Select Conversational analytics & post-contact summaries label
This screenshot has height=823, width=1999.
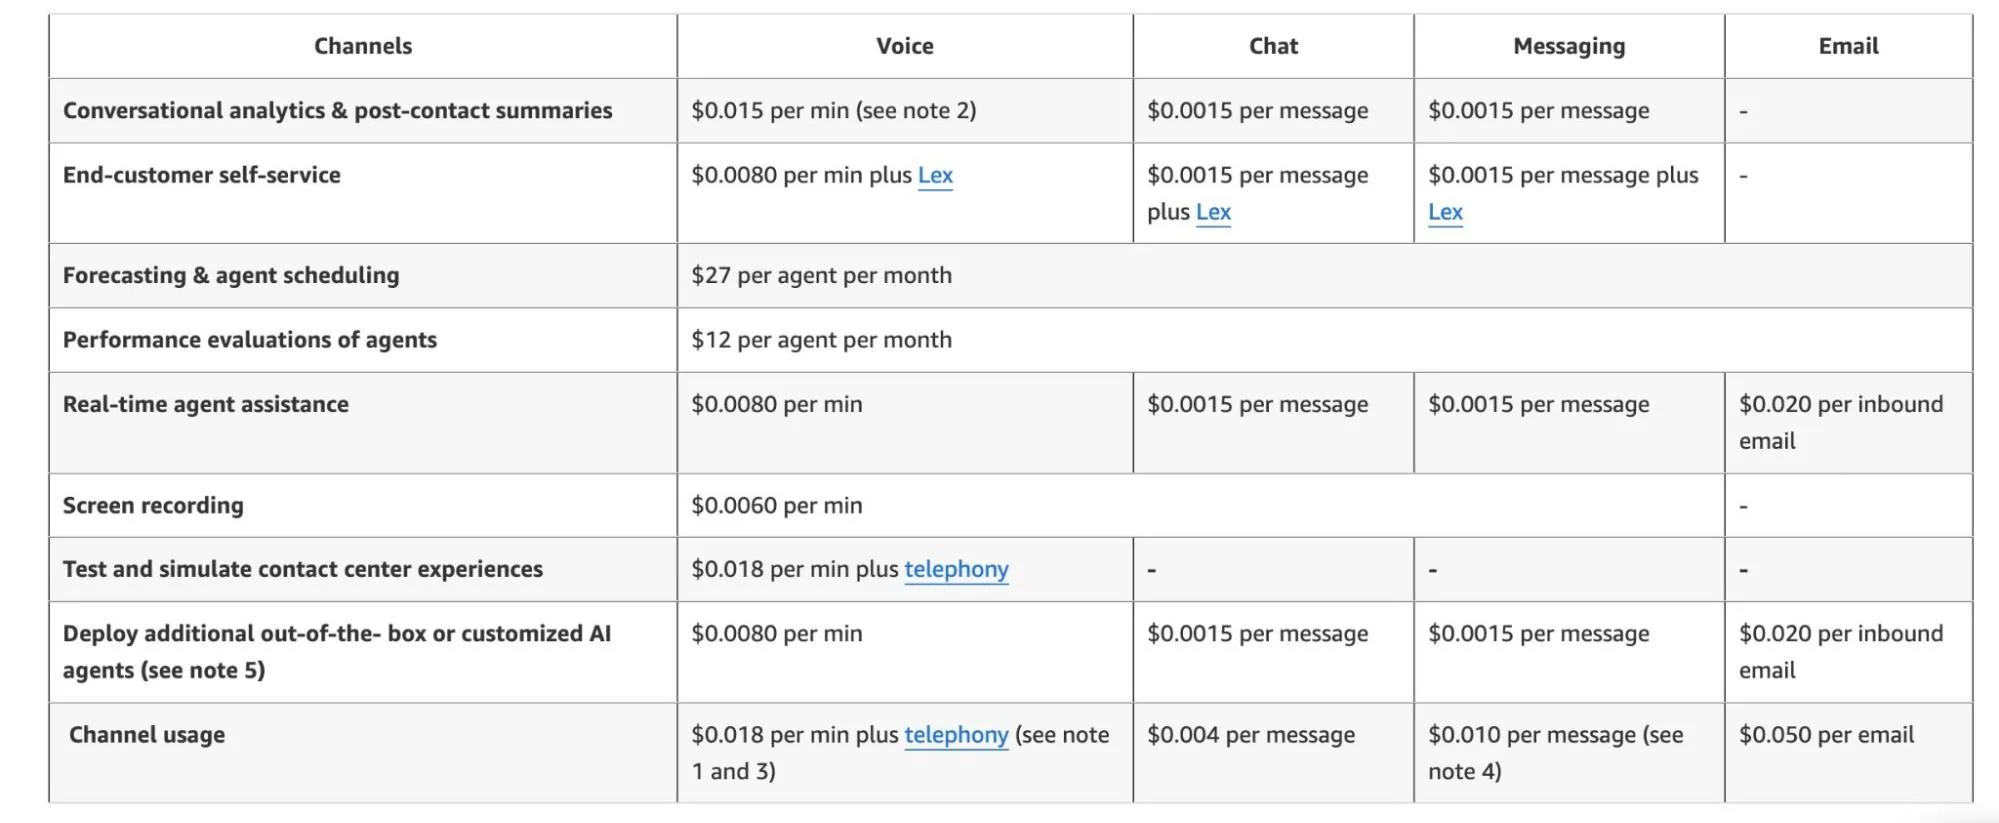(337, 111)
